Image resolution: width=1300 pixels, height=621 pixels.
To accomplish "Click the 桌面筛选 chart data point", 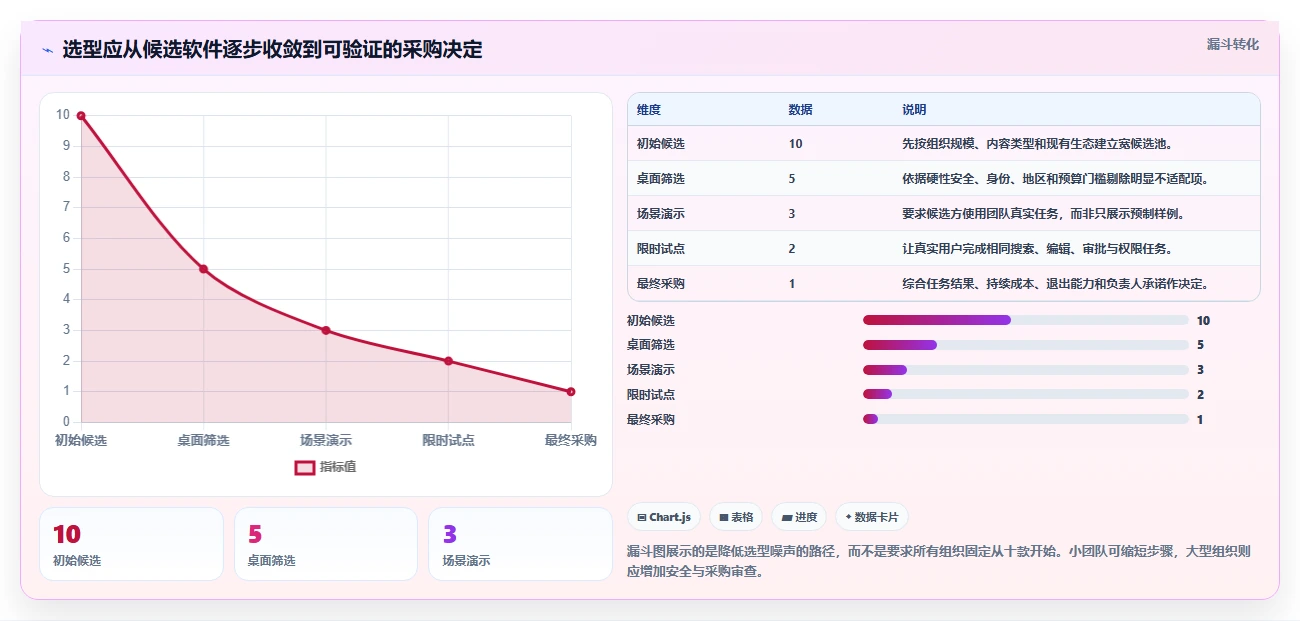I will coord(203,269).
